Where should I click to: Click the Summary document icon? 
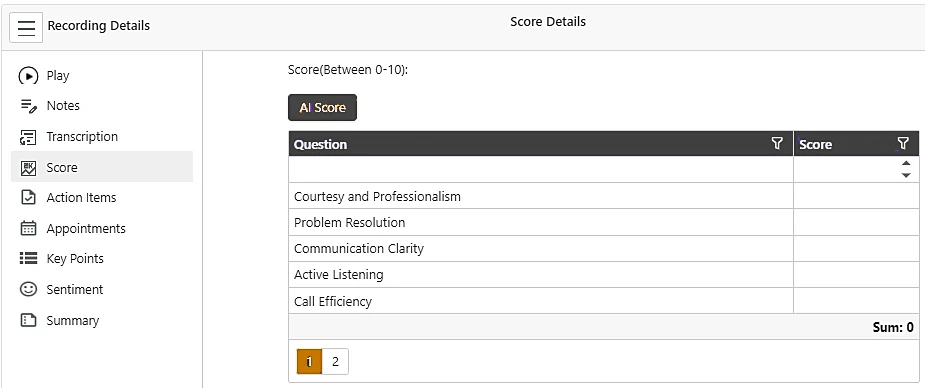point(28,320)
